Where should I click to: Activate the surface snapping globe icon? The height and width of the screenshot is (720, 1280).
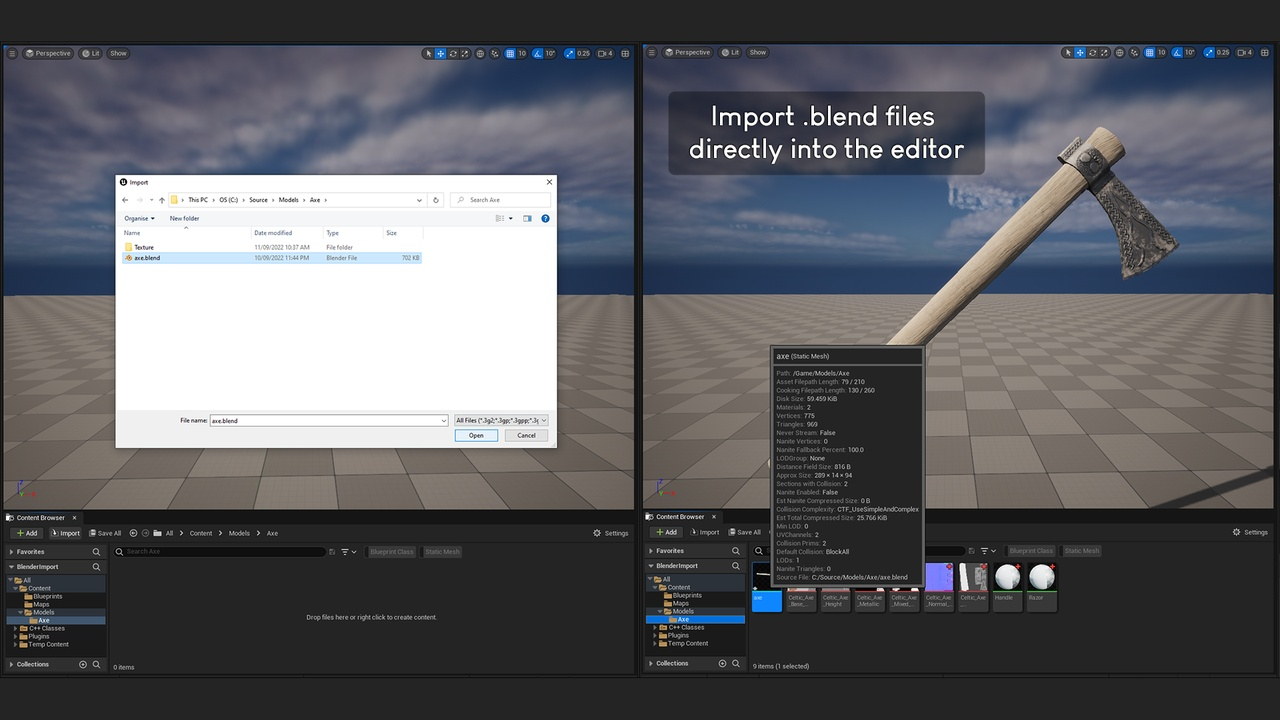click(x=480, y=53)
